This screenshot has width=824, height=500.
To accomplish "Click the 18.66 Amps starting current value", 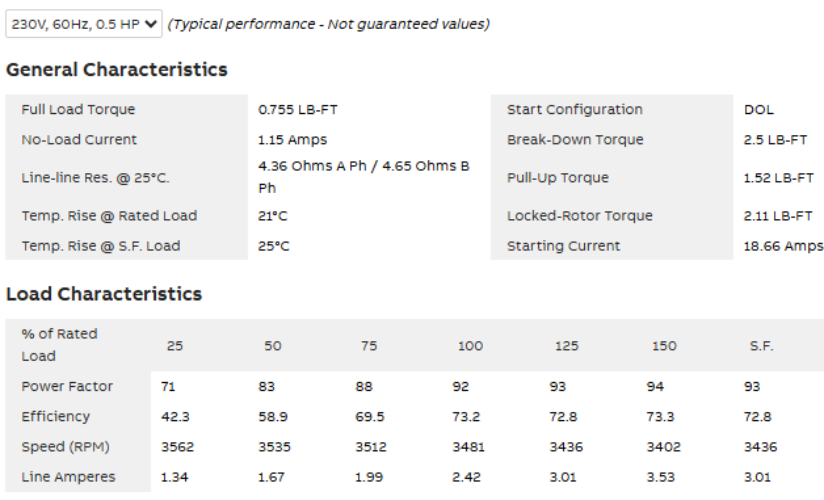I will click(783, 246).
